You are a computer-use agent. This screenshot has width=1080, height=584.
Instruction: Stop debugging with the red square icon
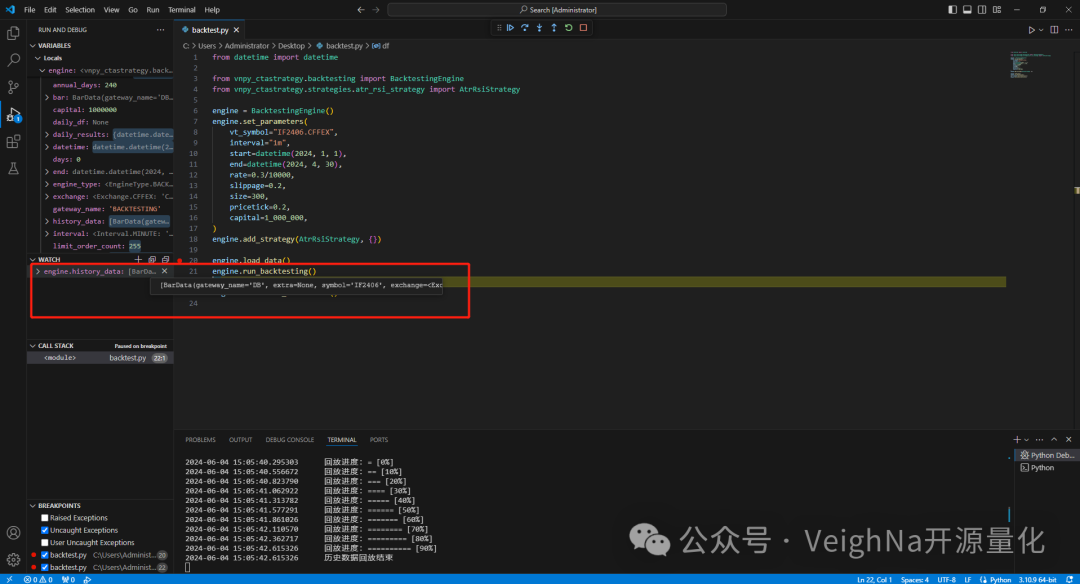(x=583, y=28)
